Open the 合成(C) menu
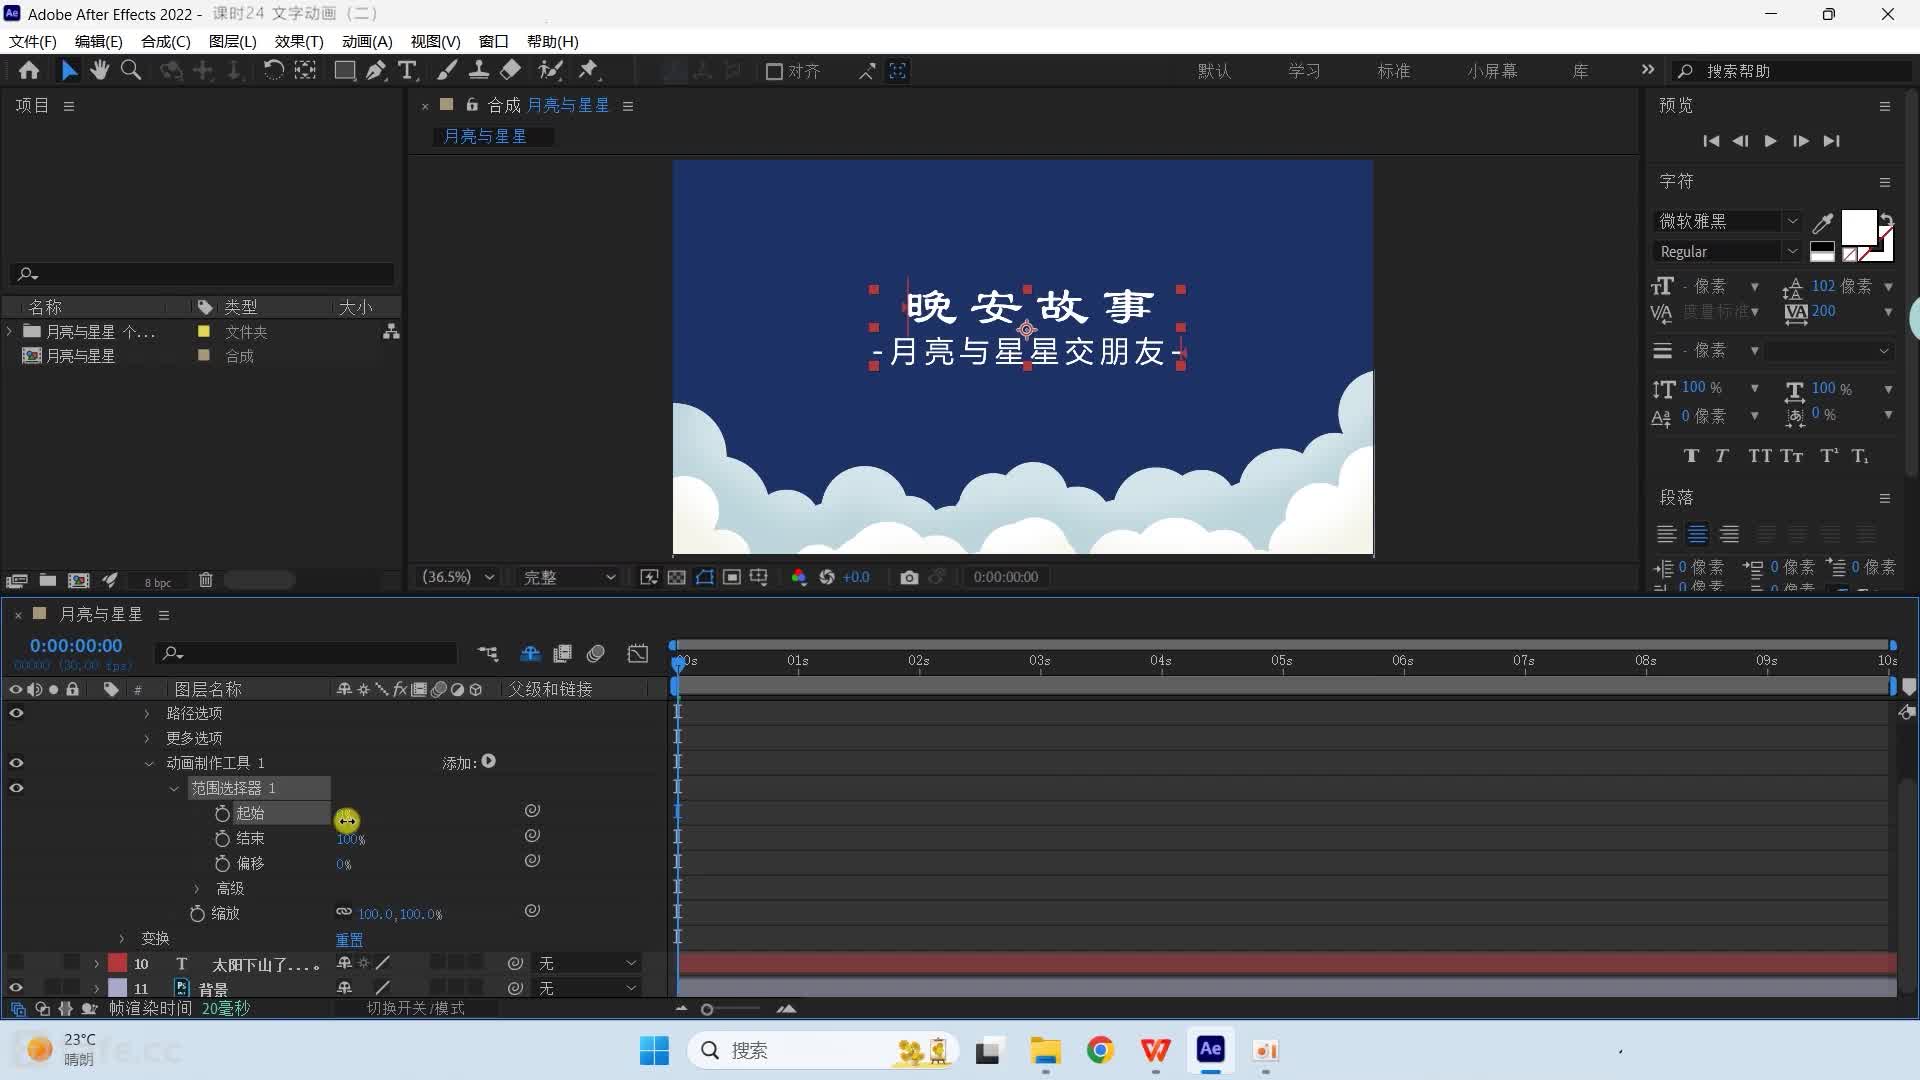This screenshot has height=1080, width=1920. [x=165, y=41]
